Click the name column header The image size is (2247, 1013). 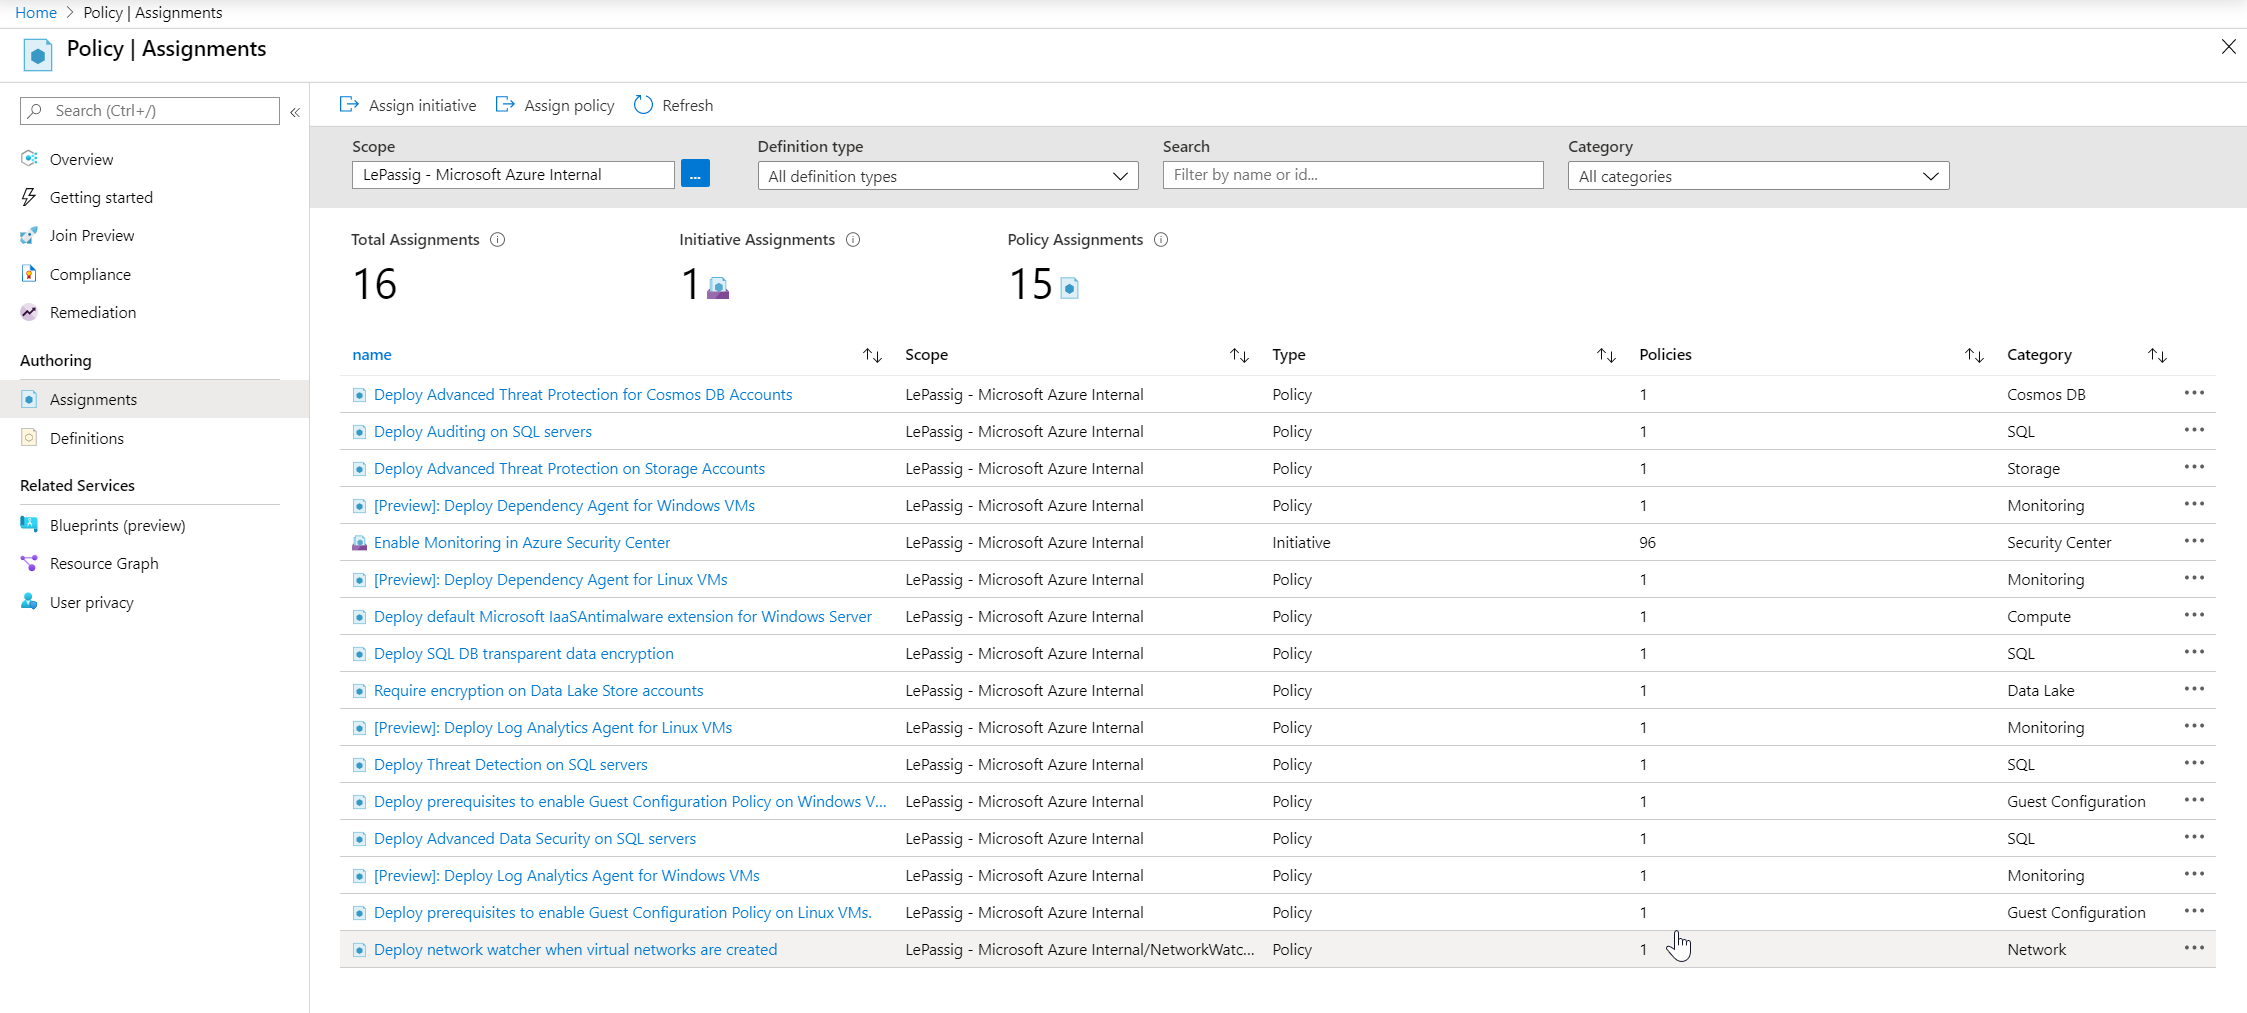pos(372,355)
